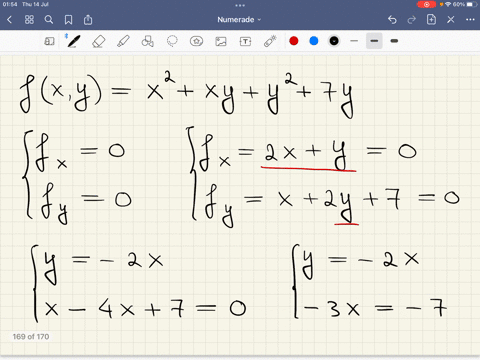Tap the three-dot multitasking handle at top
The width and height of the screenshot is (480, 360).
coord(240,5)
